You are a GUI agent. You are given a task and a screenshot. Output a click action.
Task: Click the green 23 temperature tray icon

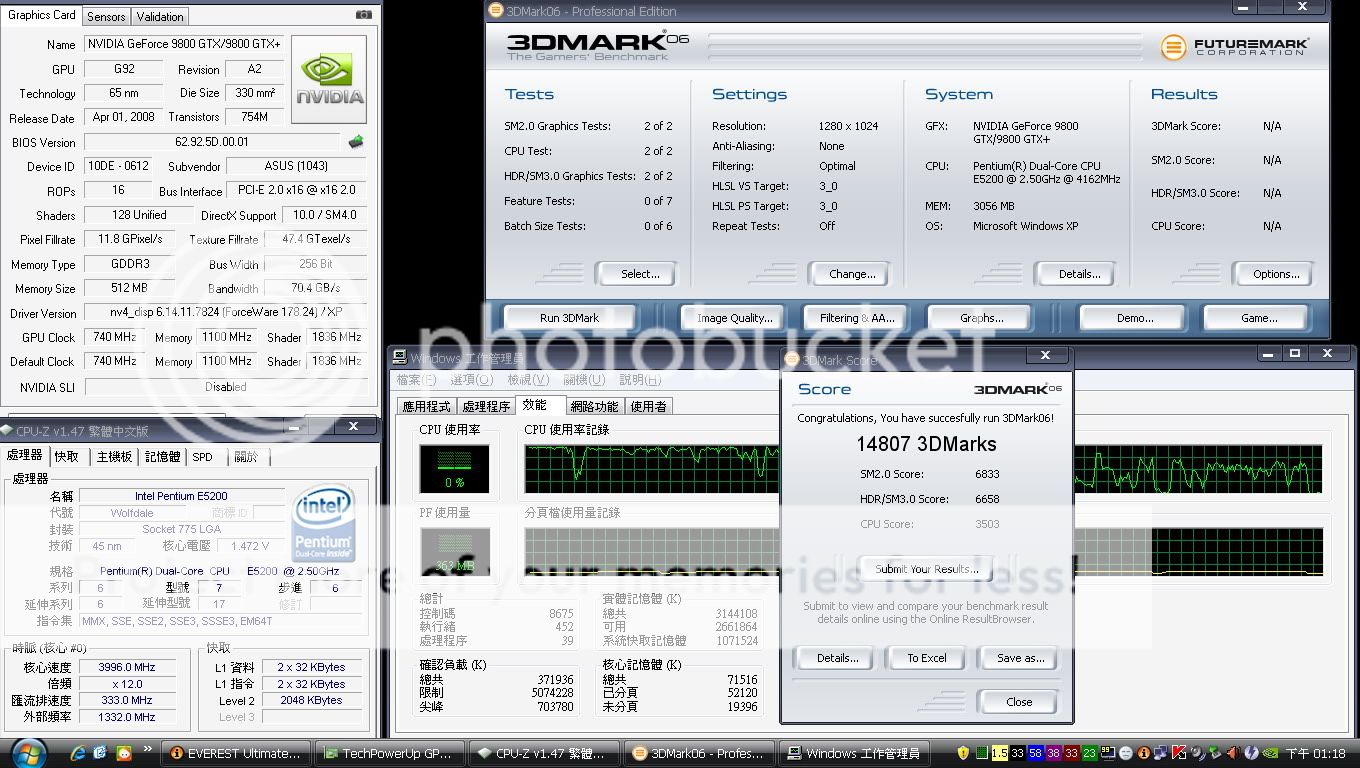click(x=1089, y=753)
